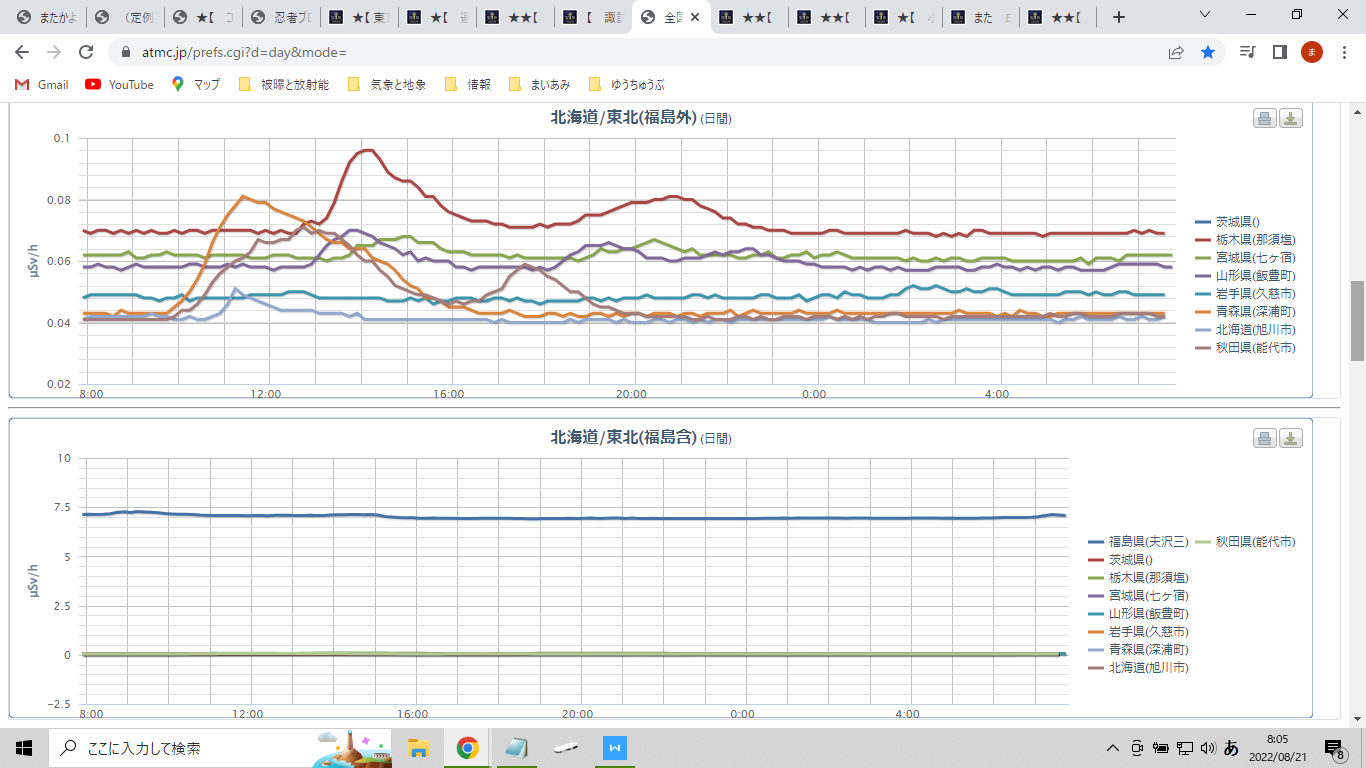Screen dimensions: 1366x768
Task: Toggle 宮城県(七ヶ宿) series in 福島含 legend
Action: pos(1138,595)
